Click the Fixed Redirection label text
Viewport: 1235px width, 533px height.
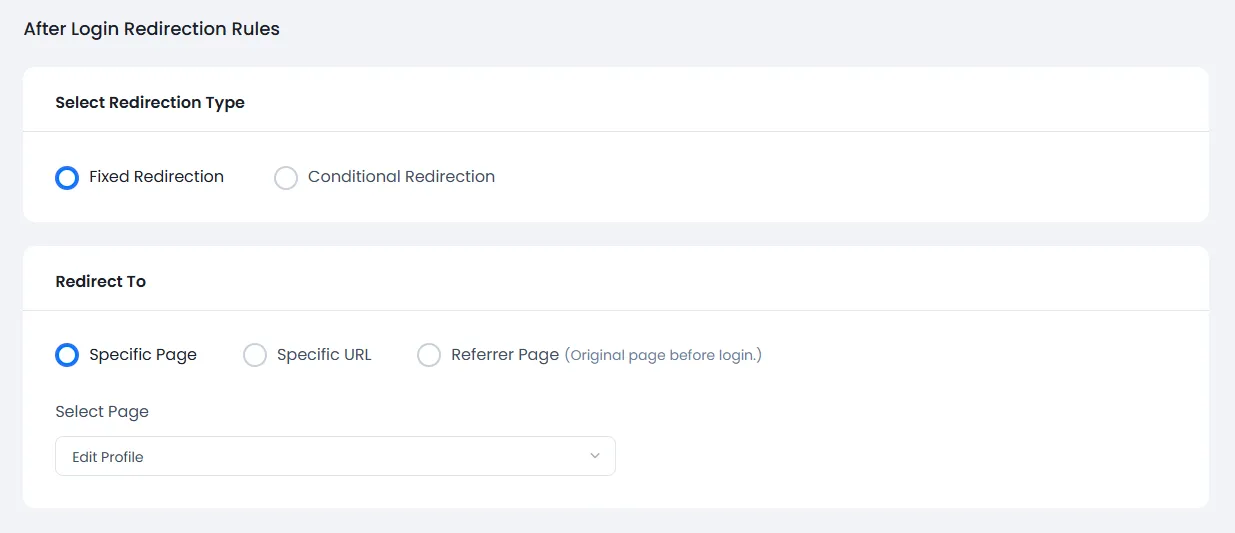[156, 177]
